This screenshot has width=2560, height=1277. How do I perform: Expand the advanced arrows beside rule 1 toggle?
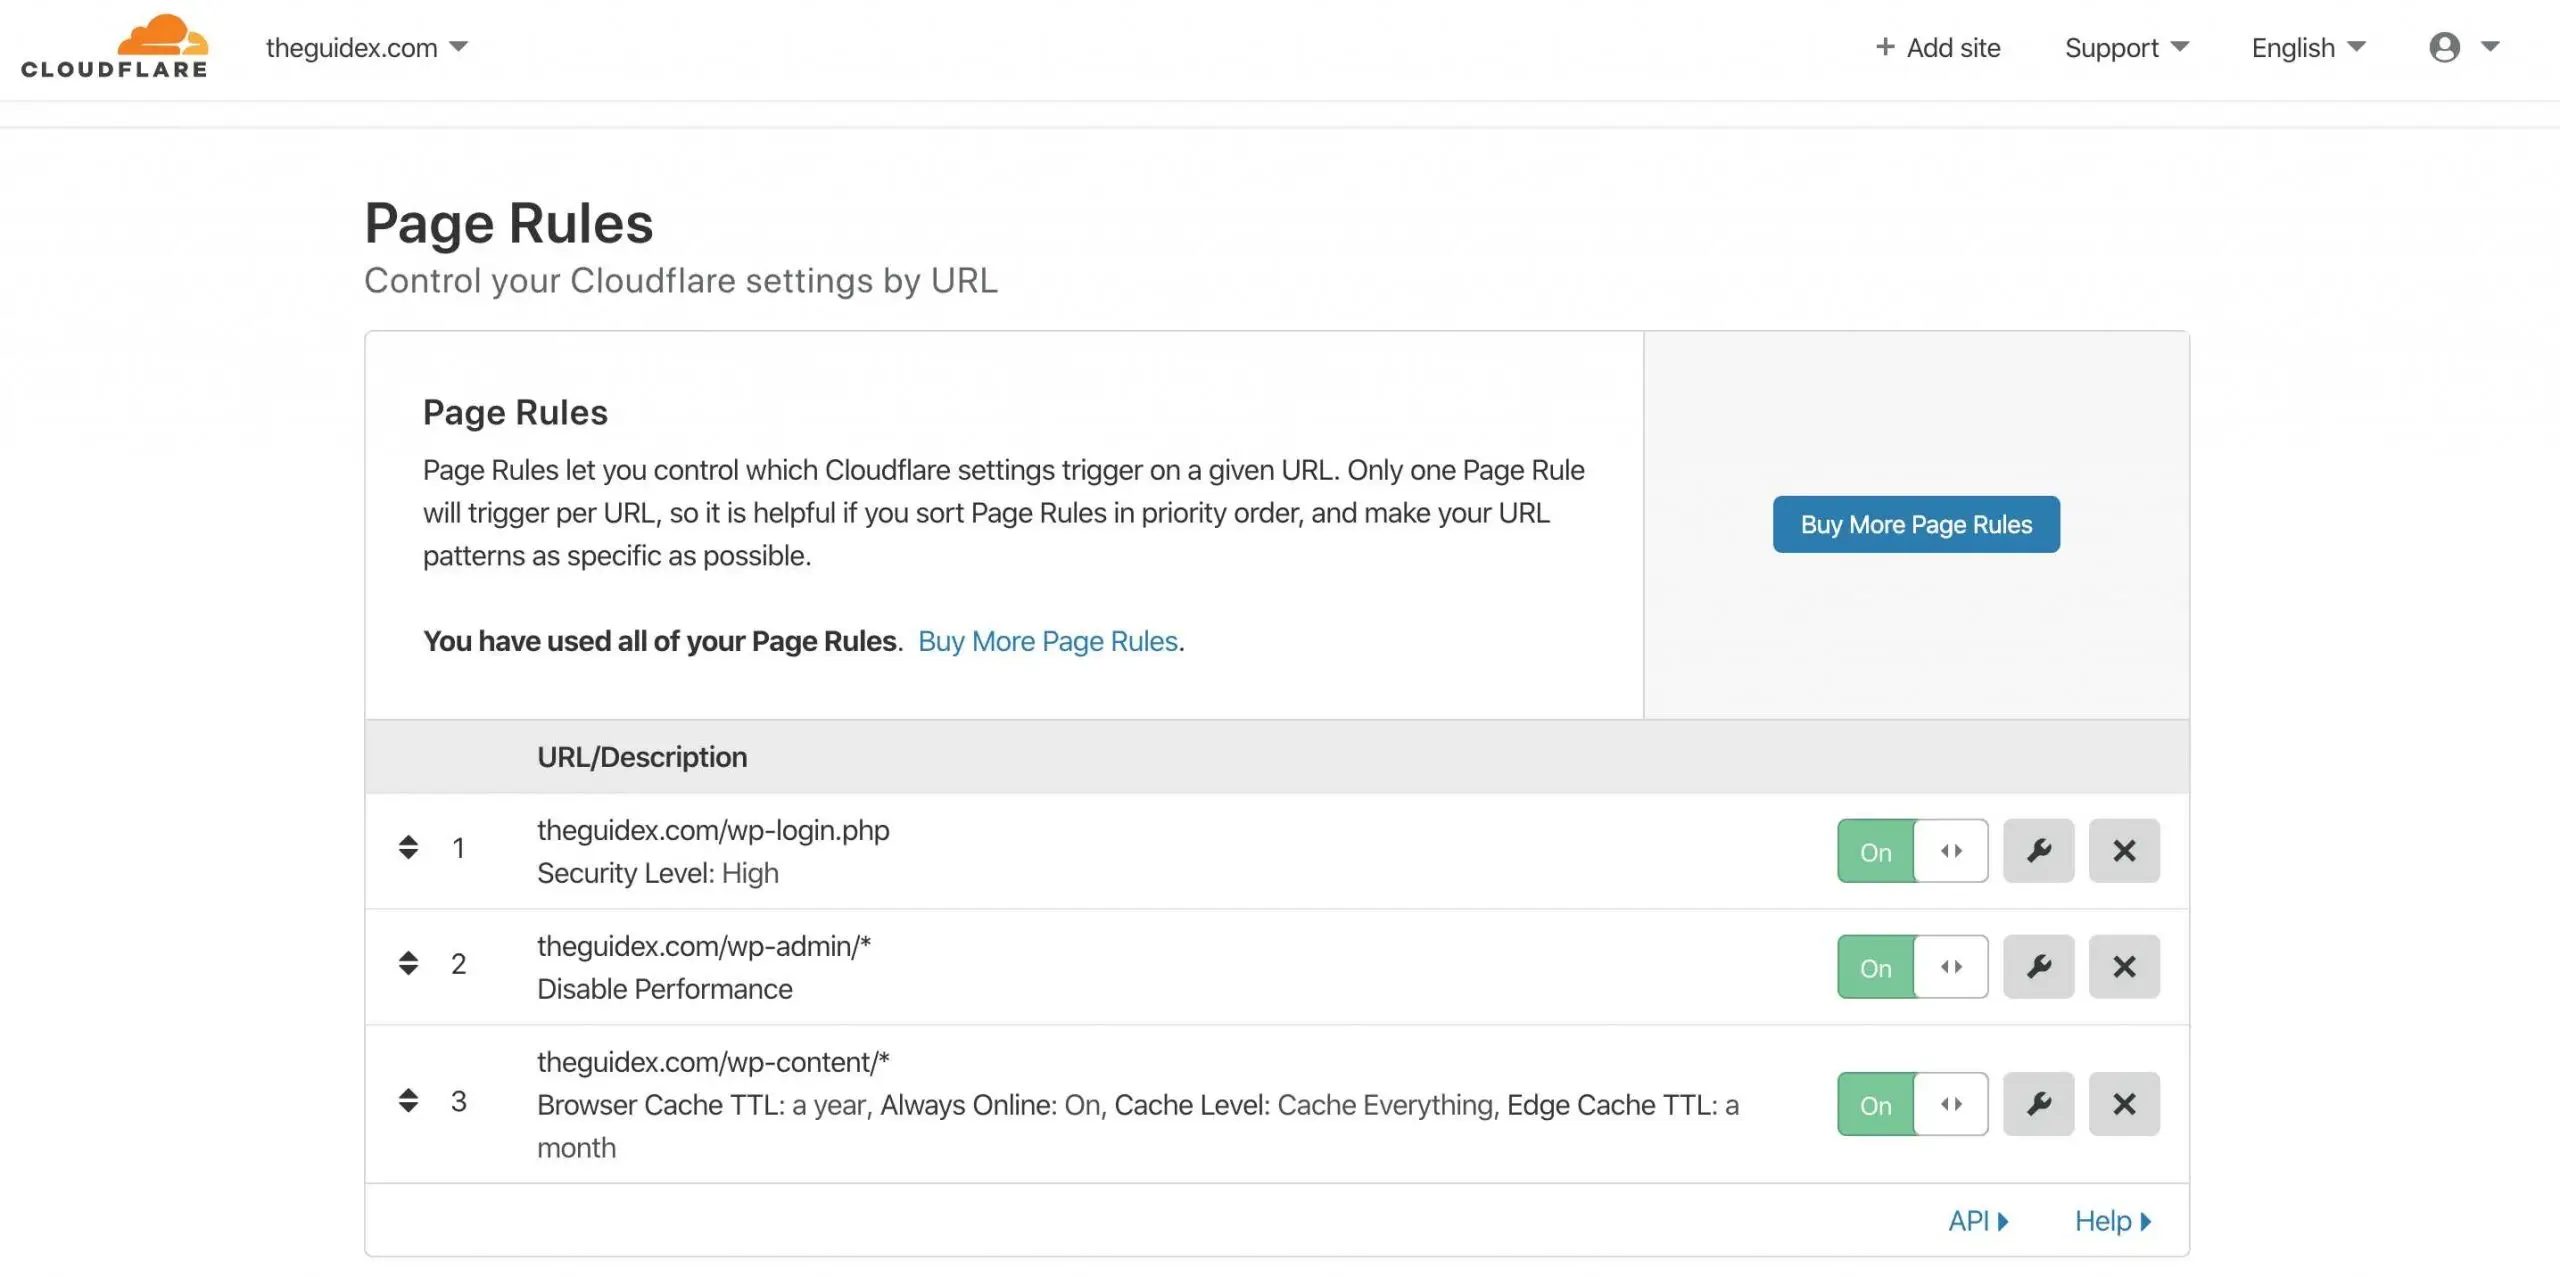click(1951, 850)
